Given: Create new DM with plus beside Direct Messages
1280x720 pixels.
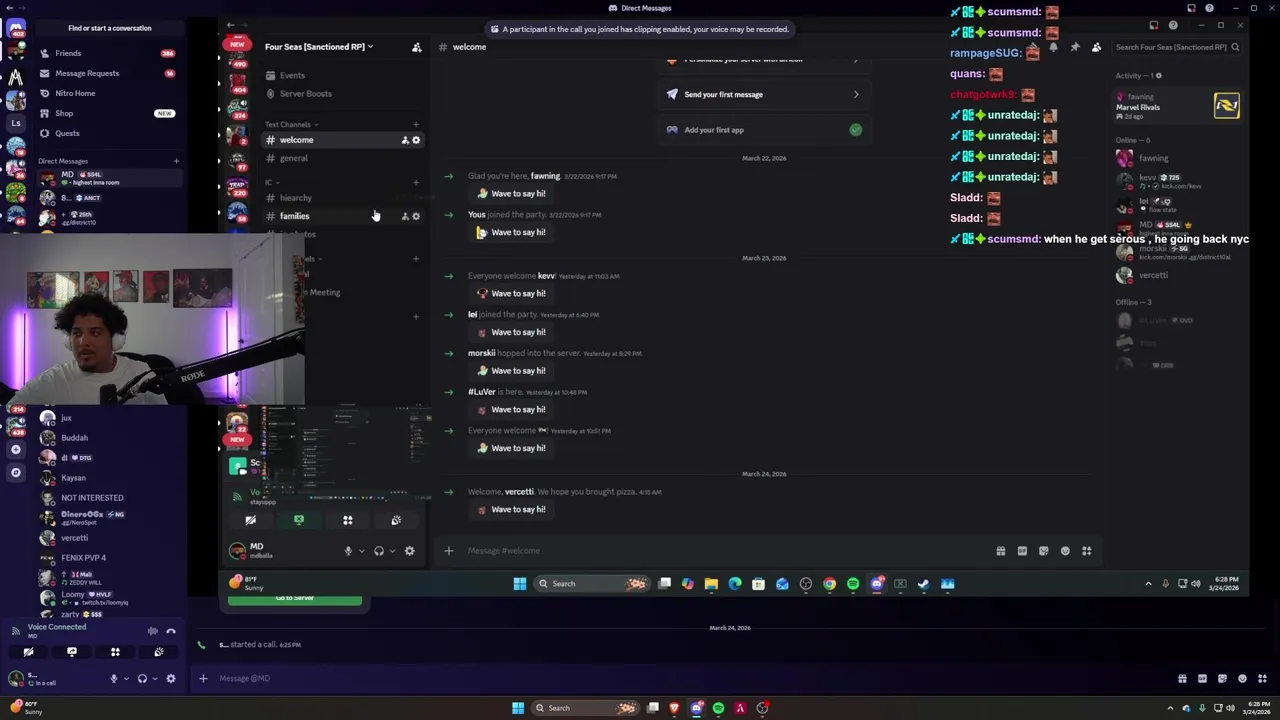Looking at the screenshot, I should click(176, 161).
